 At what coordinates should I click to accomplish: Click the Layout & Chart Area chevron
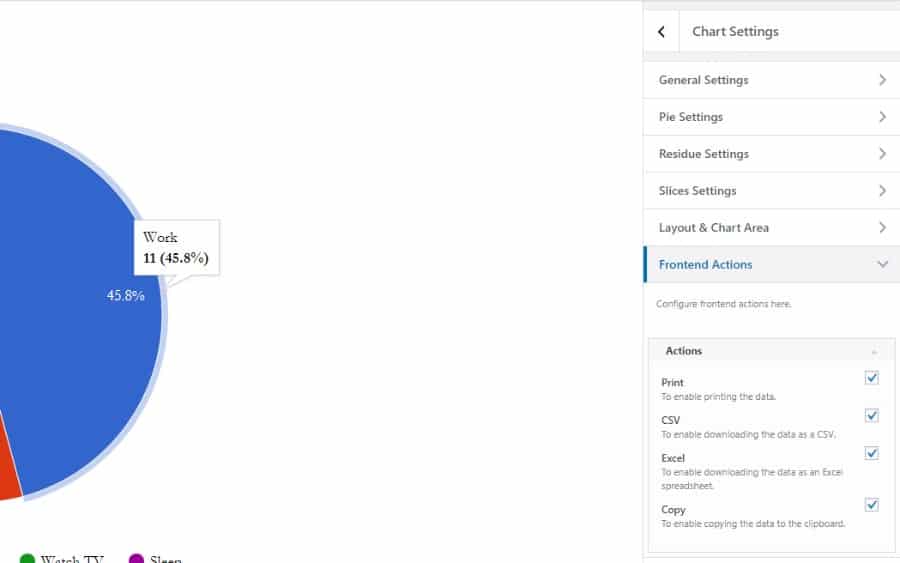pos(882,228)
